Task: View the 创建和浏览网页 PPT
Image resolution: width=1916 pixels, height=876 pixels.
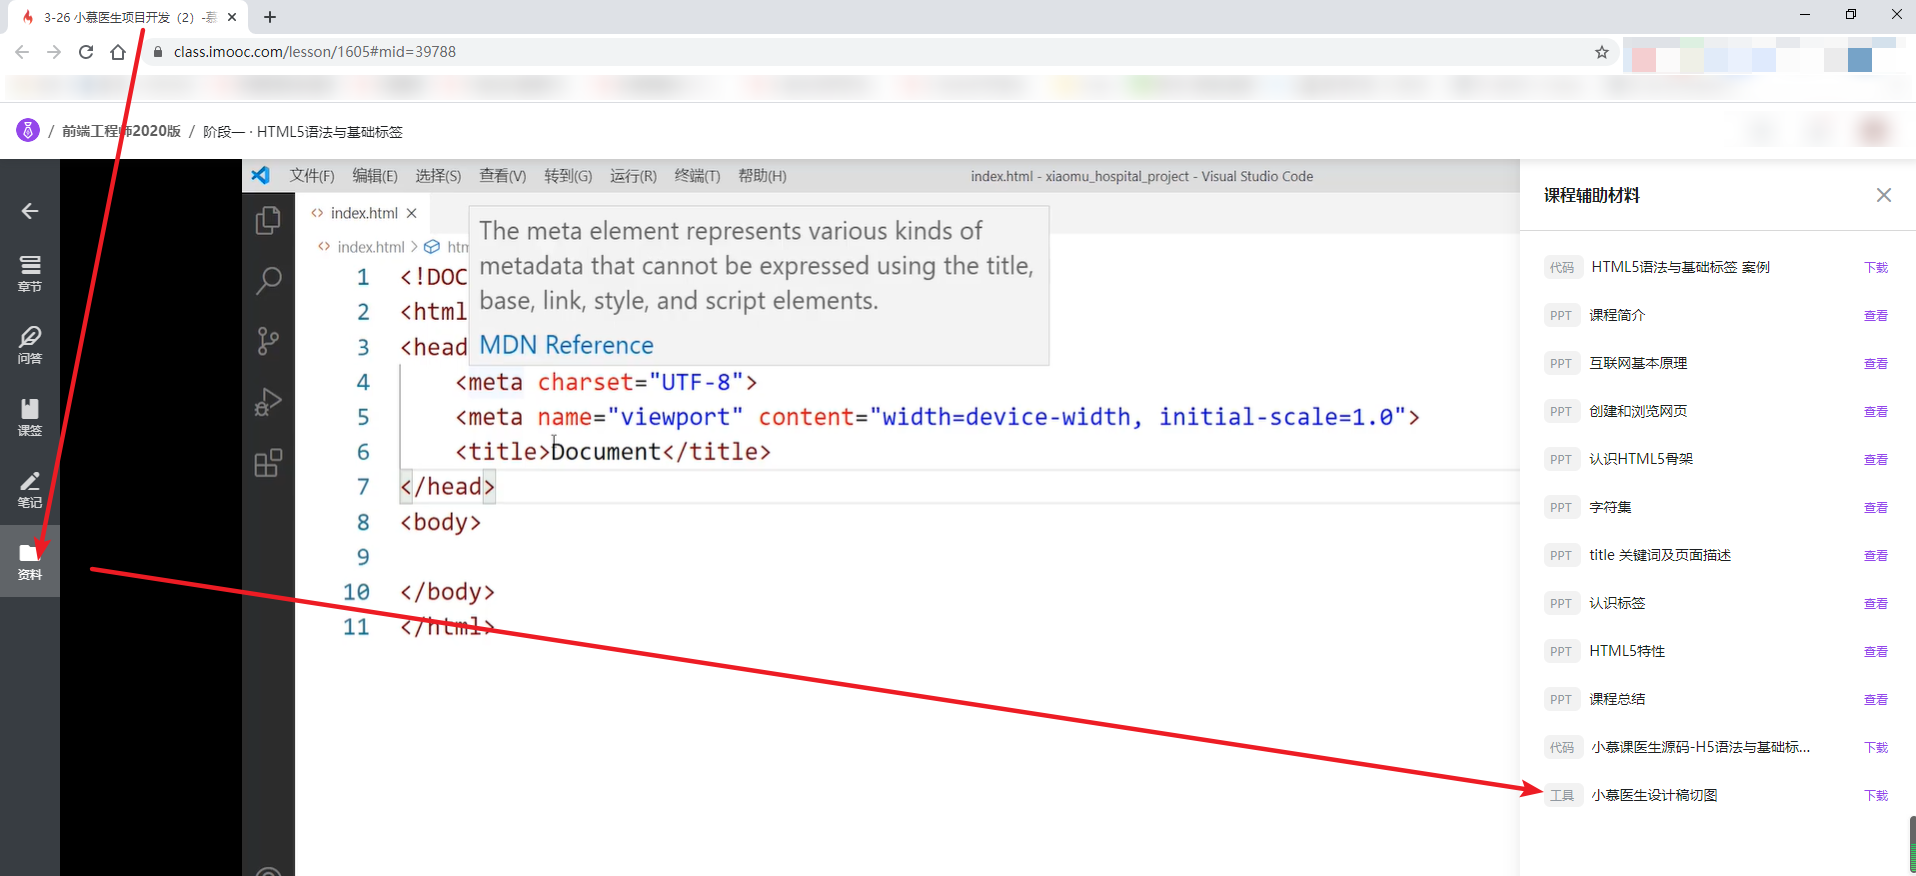Action: pyautogui.click(x=1876, y=412)
